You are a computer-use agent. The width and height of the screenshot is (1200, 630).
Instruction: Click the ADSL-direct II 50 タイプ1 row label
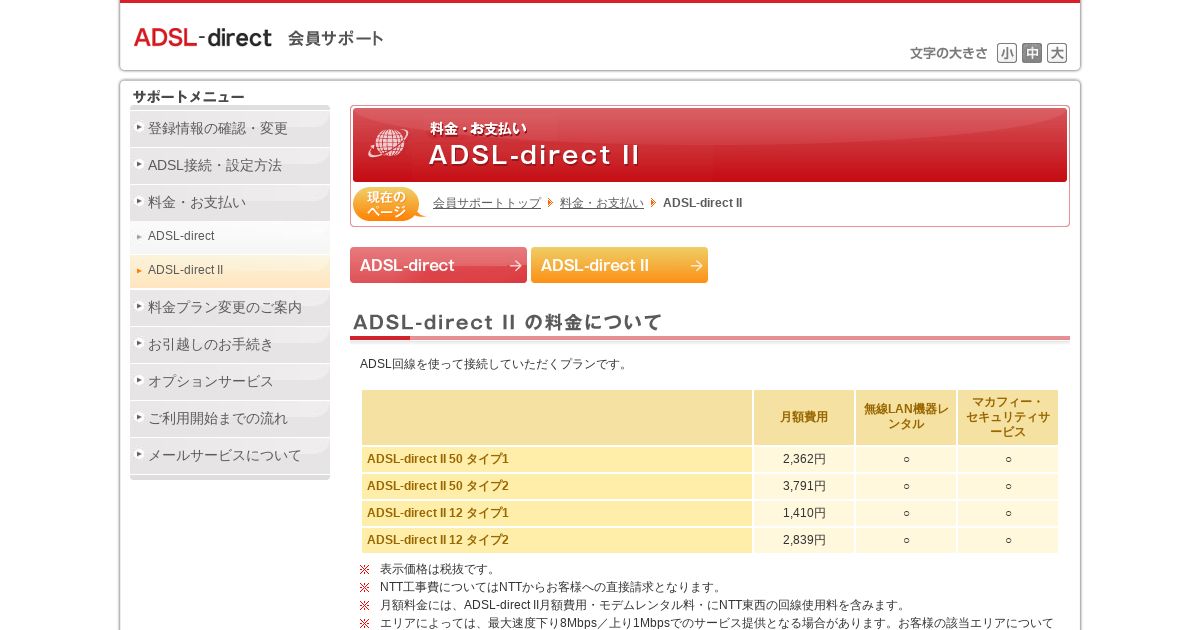coord(557,459)
